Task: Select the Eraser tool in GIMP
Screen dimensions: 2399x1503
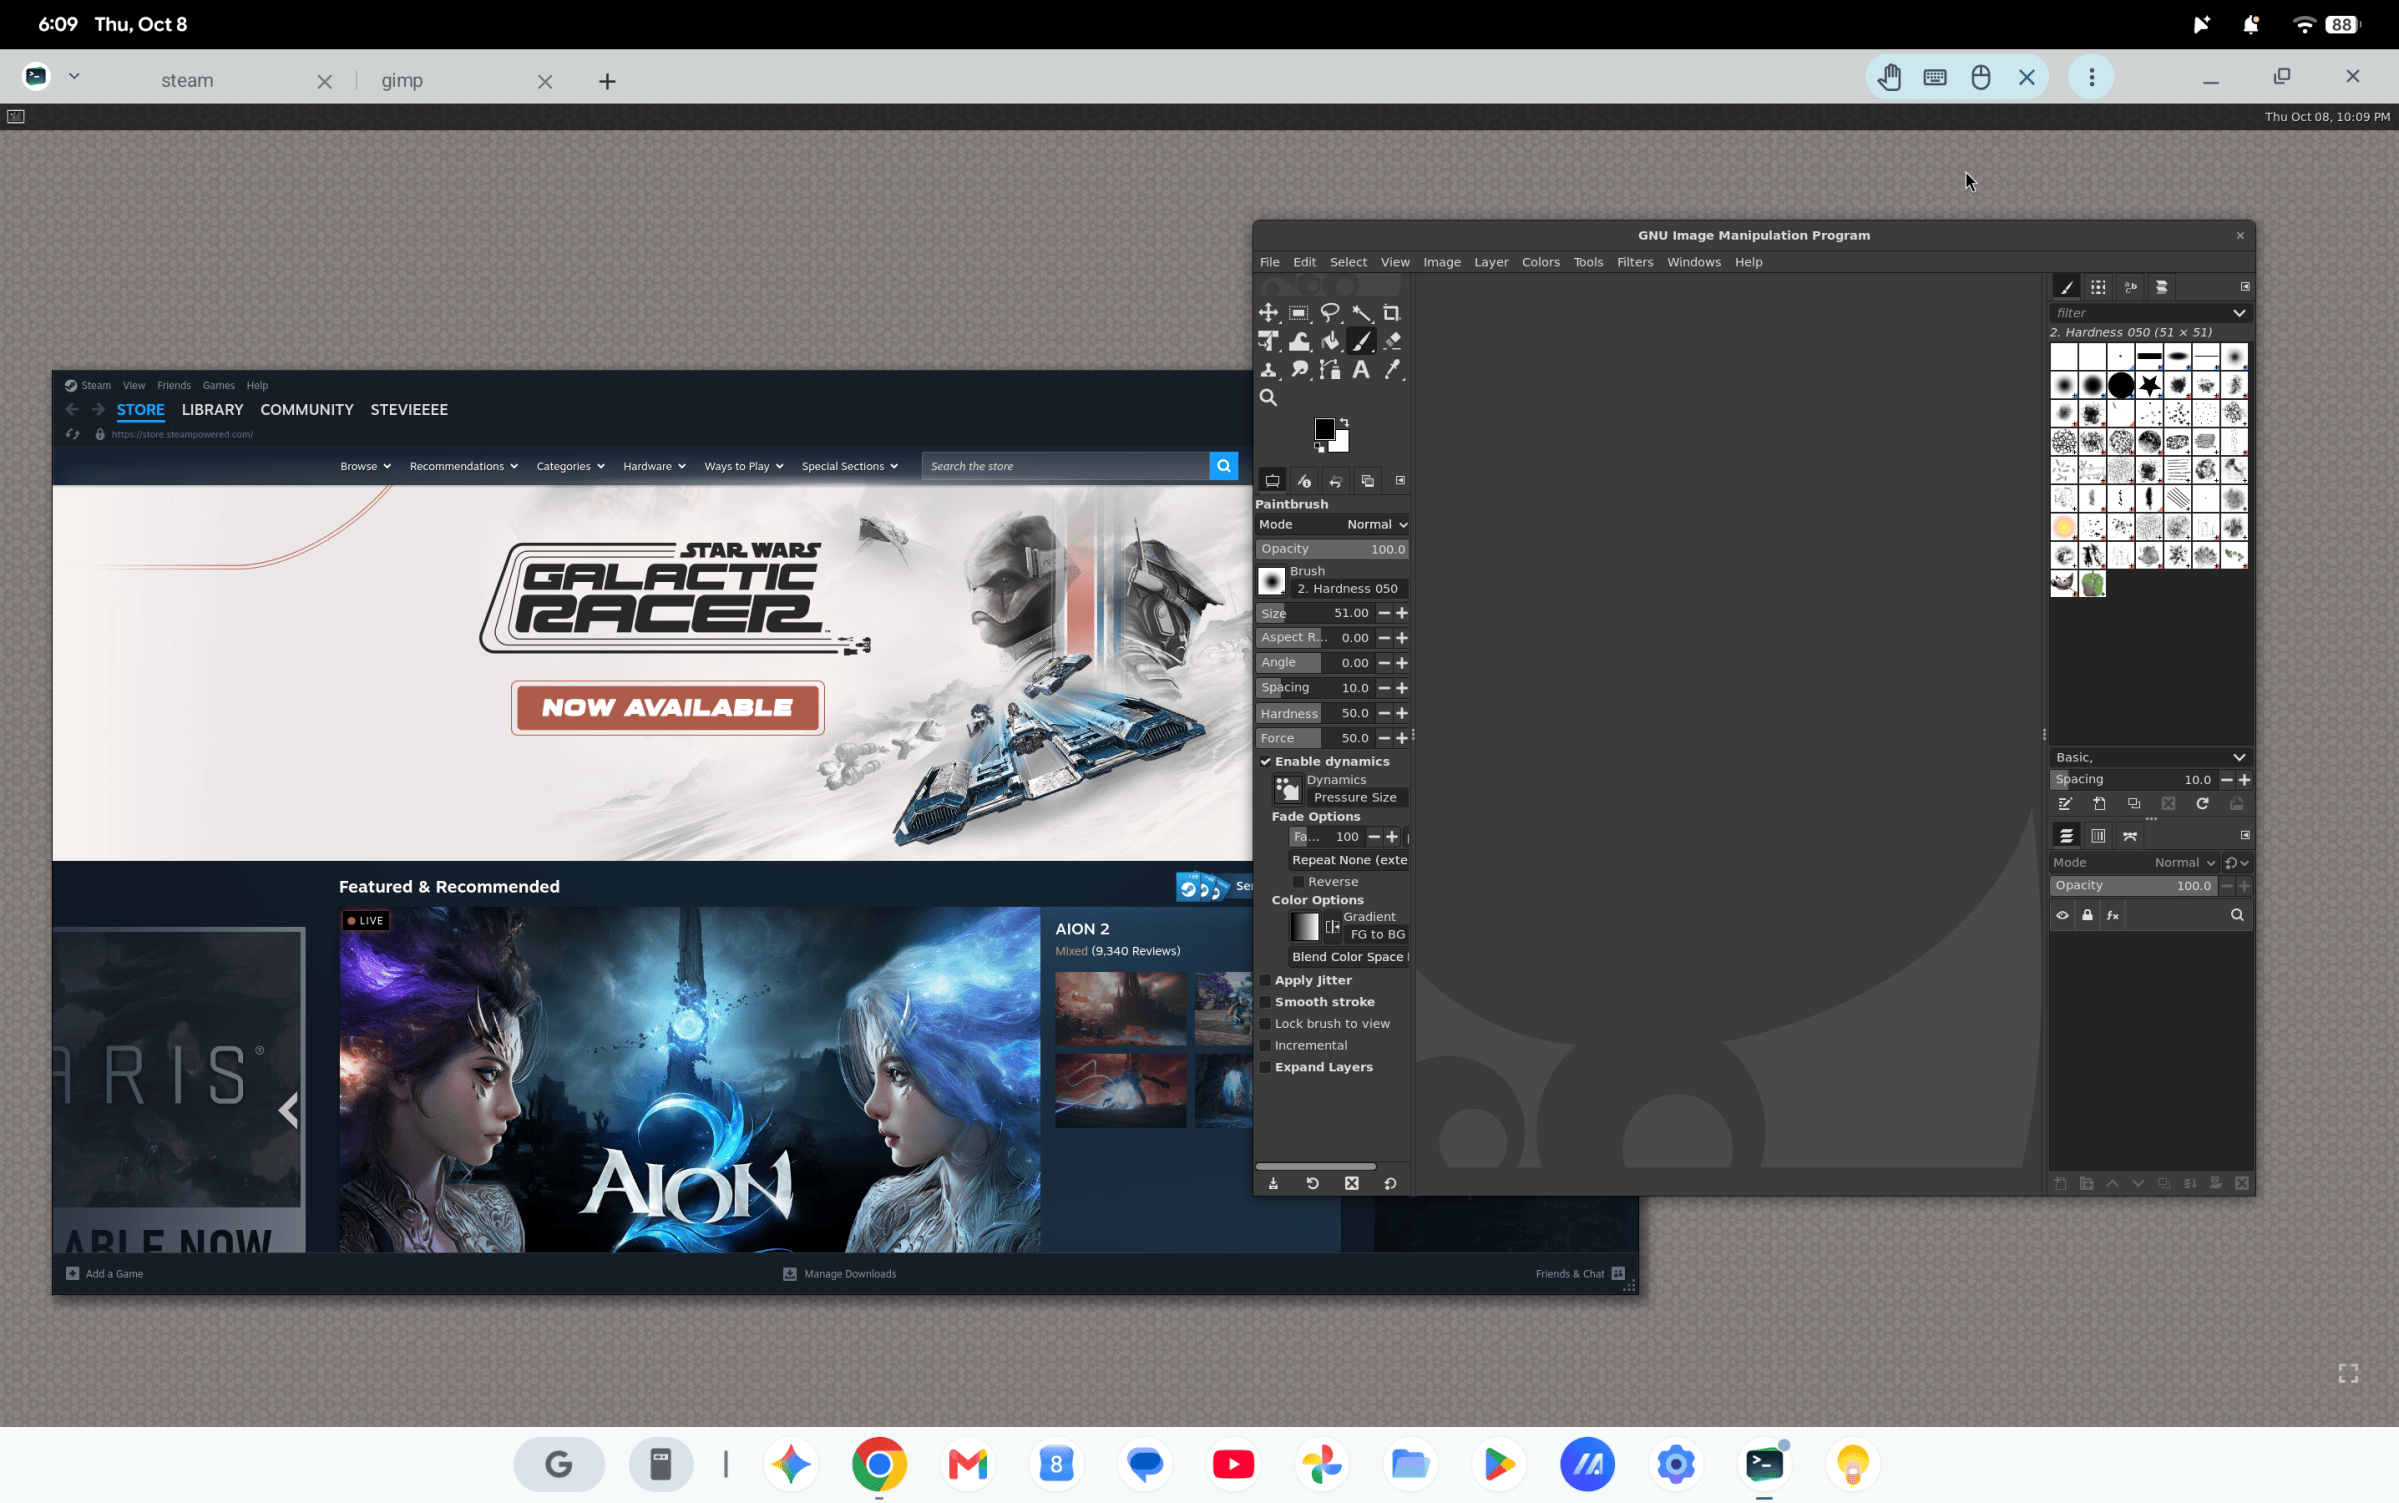Action: coord(1391,342)
